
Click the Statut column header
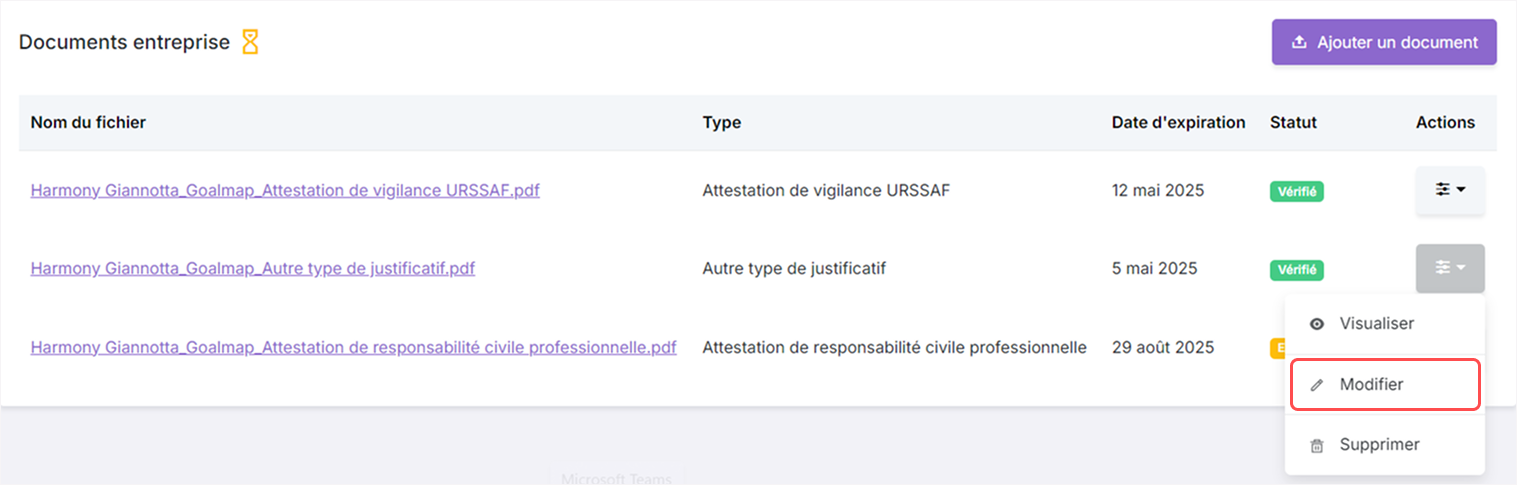pyautogui.click(x=1293, y=122)
